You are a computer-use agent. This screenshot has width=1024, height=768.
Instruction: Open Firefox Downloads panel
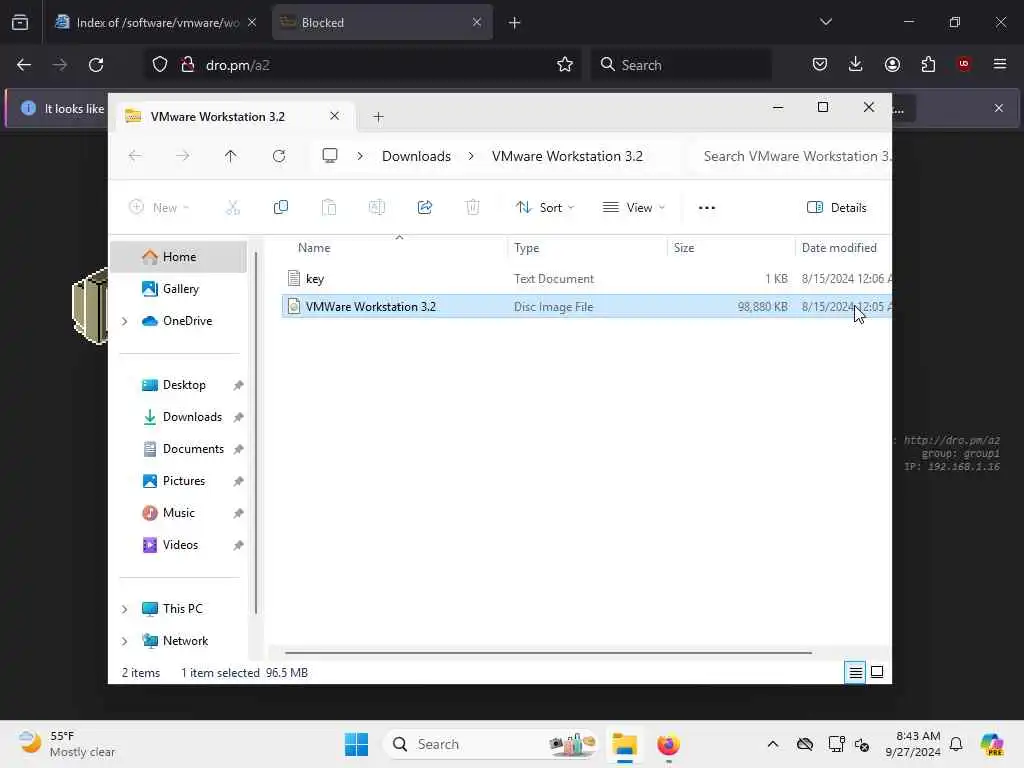point(856,64)
